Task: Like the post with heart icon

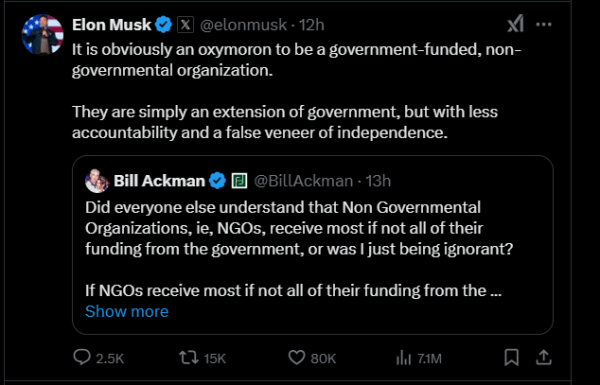Action: click(x=296, y=357)
